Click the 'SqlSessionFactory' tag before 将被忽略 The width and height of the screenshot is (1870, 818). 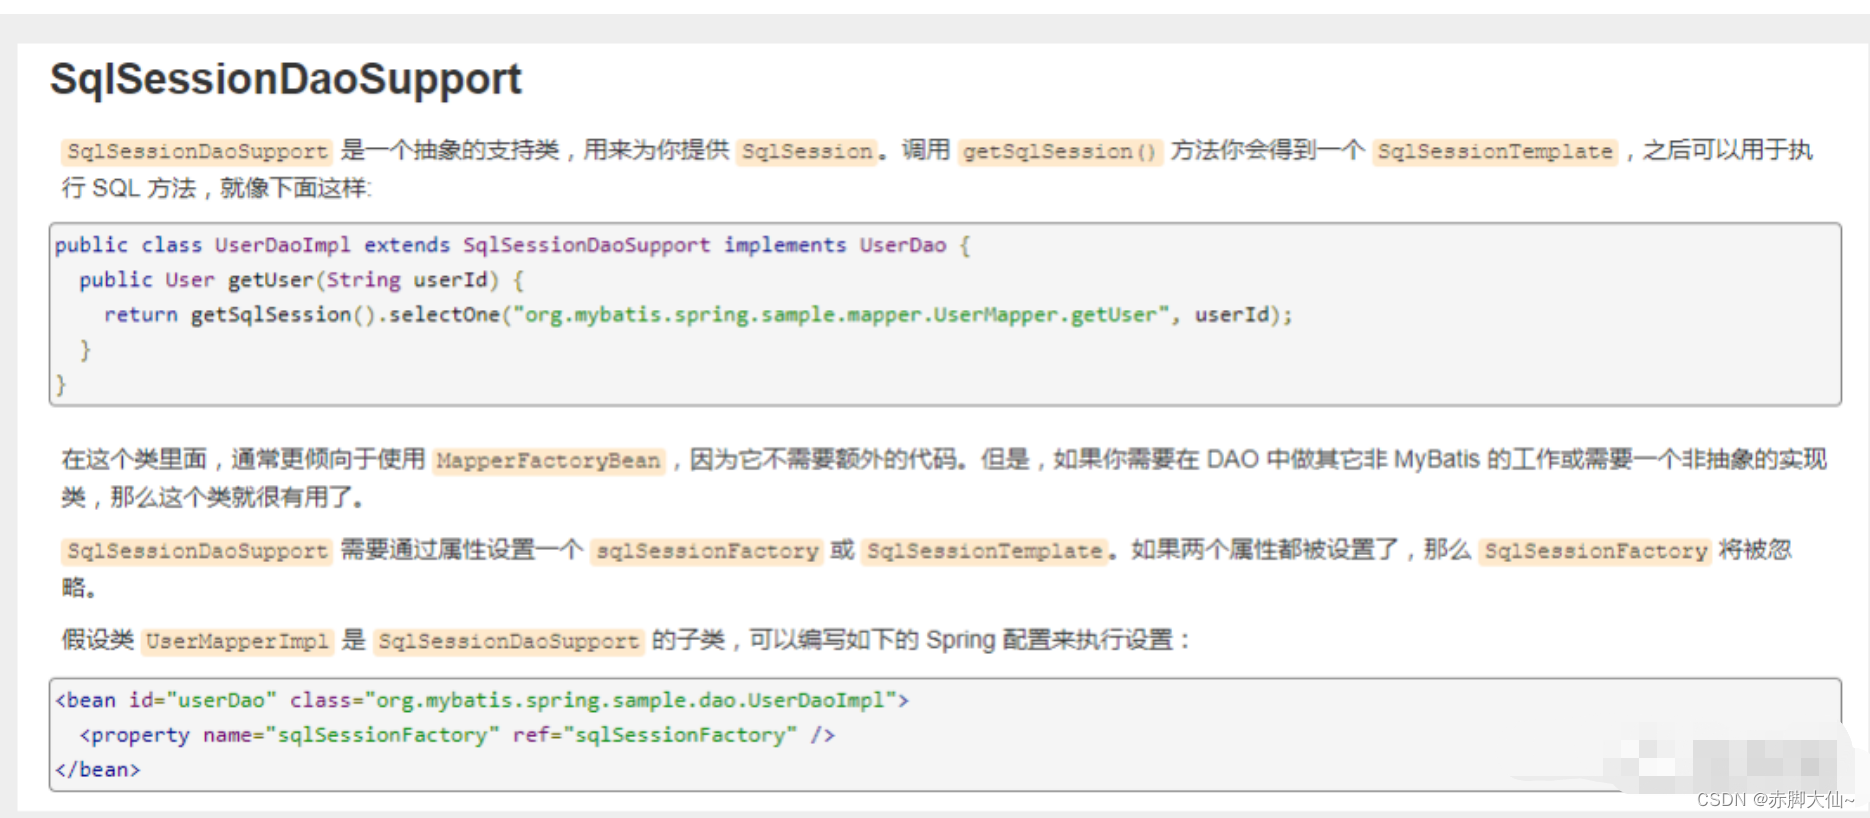point(1595,551)
